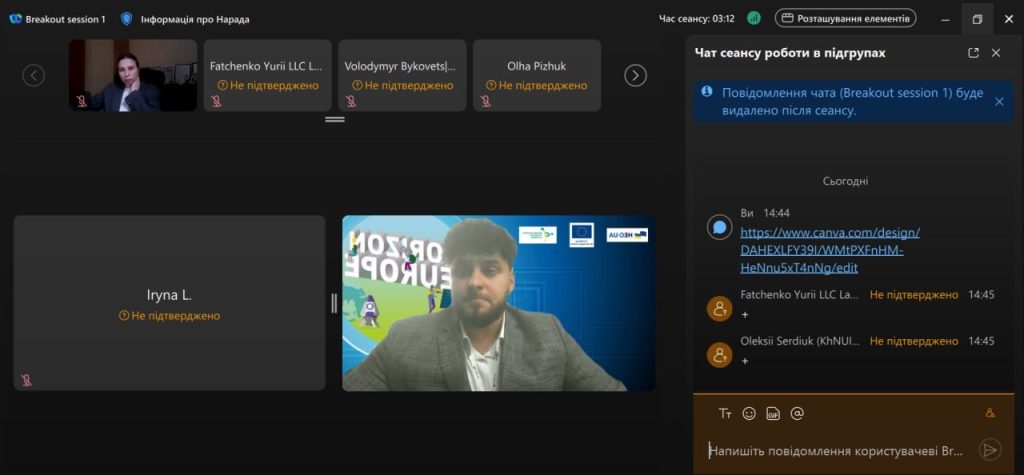Select Olha Pizhuk participant tile
Viewport: 1024px width, 475px height.
pos(536,75)
